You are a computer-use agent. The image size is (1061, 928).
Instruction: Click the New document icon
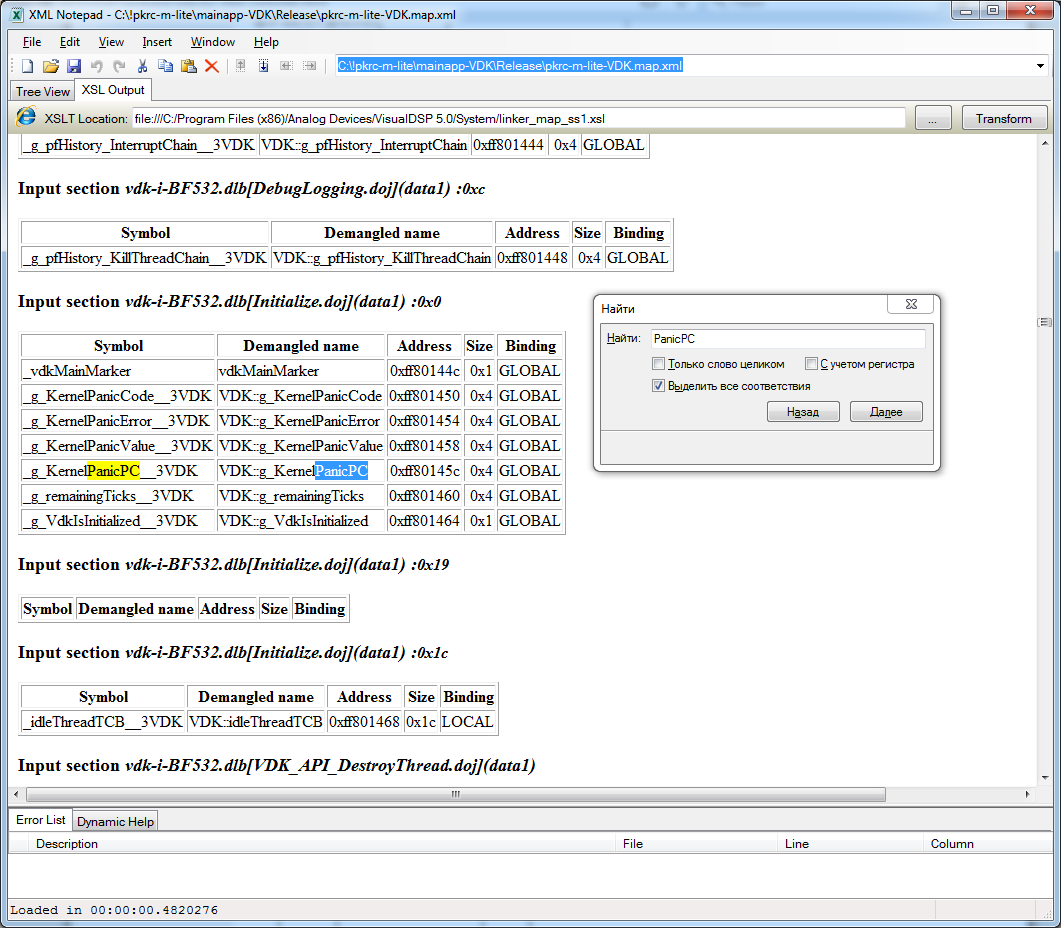[27, 66]
